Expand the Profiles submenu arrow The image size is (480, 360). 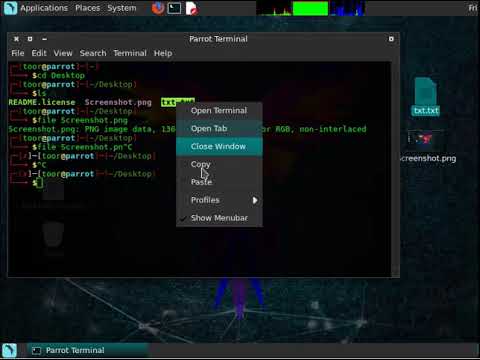click(x=255, y=200)
